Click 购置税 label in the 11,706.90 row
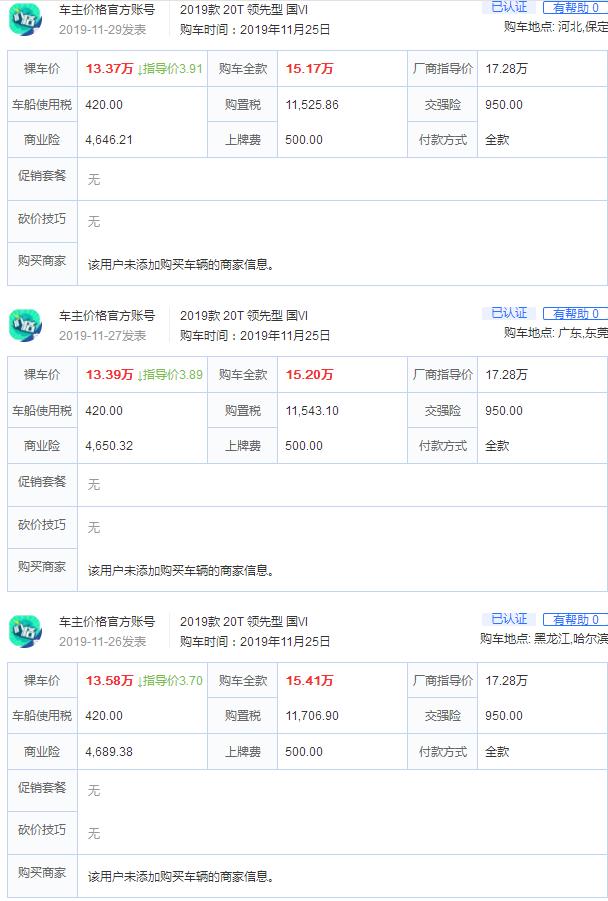The height and width of the screenshot is (901, 608). pos(243,716)
